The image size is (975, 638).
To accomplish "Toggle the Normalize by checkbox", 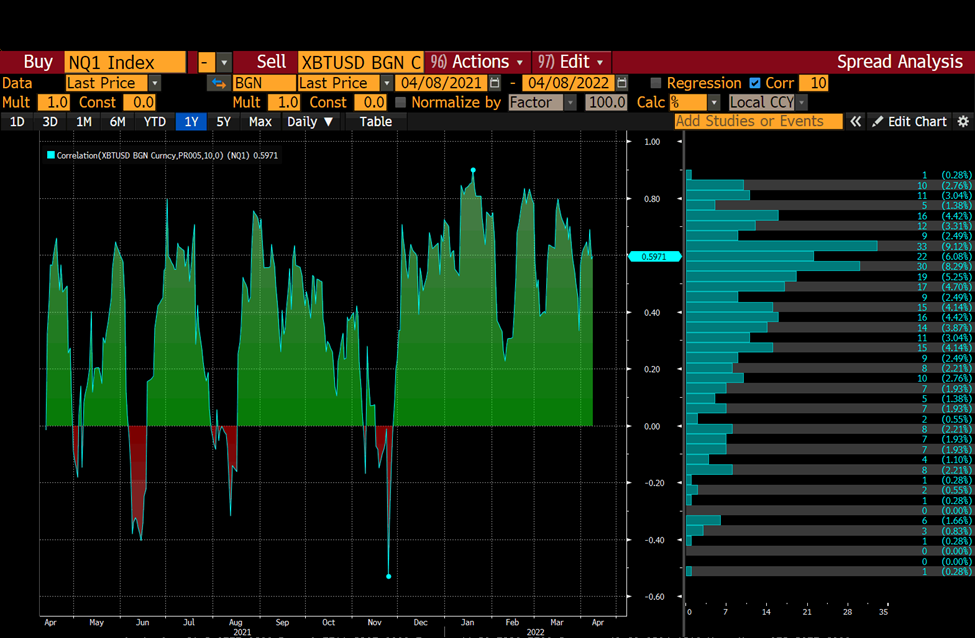I will pyautogui.click(x=400, y=102).
